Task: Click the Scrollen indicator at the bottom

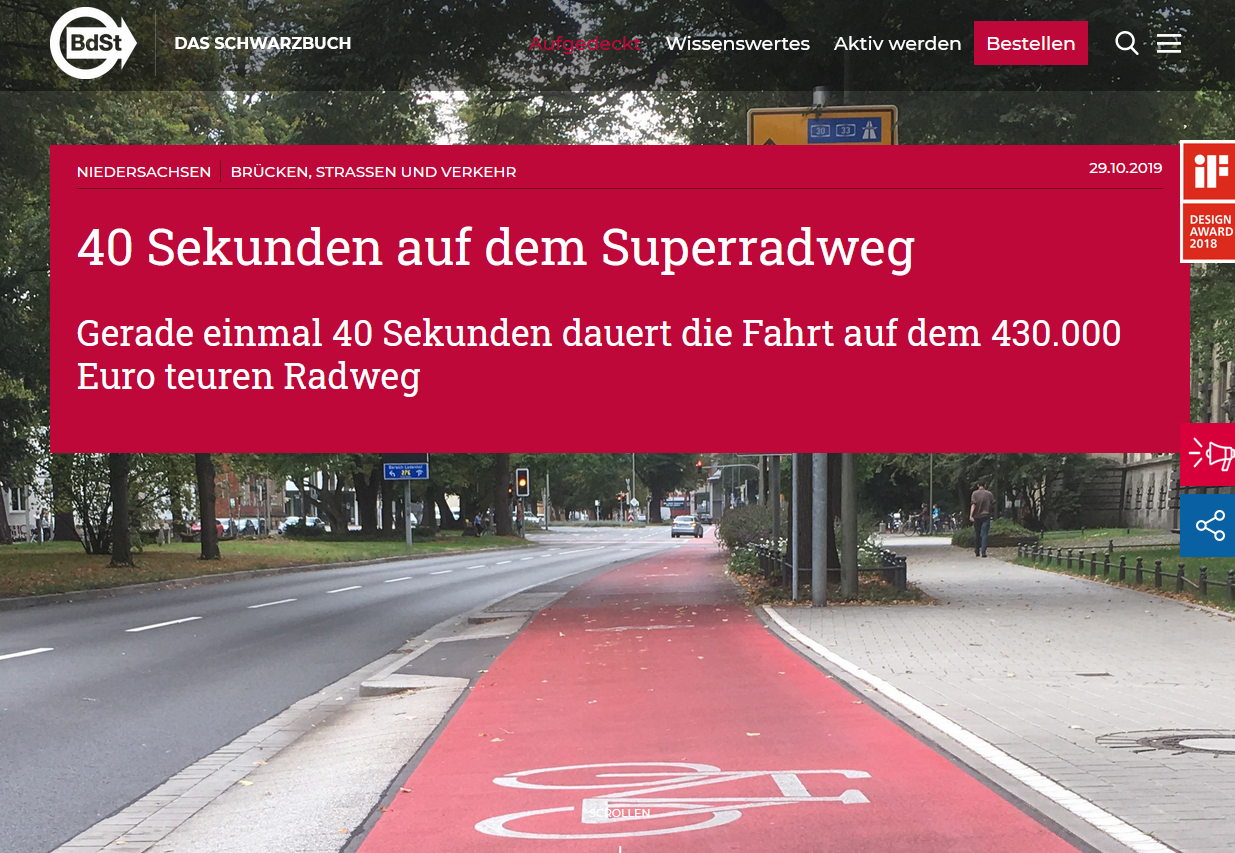Action: pyautogui.click(x=618, y=813)
